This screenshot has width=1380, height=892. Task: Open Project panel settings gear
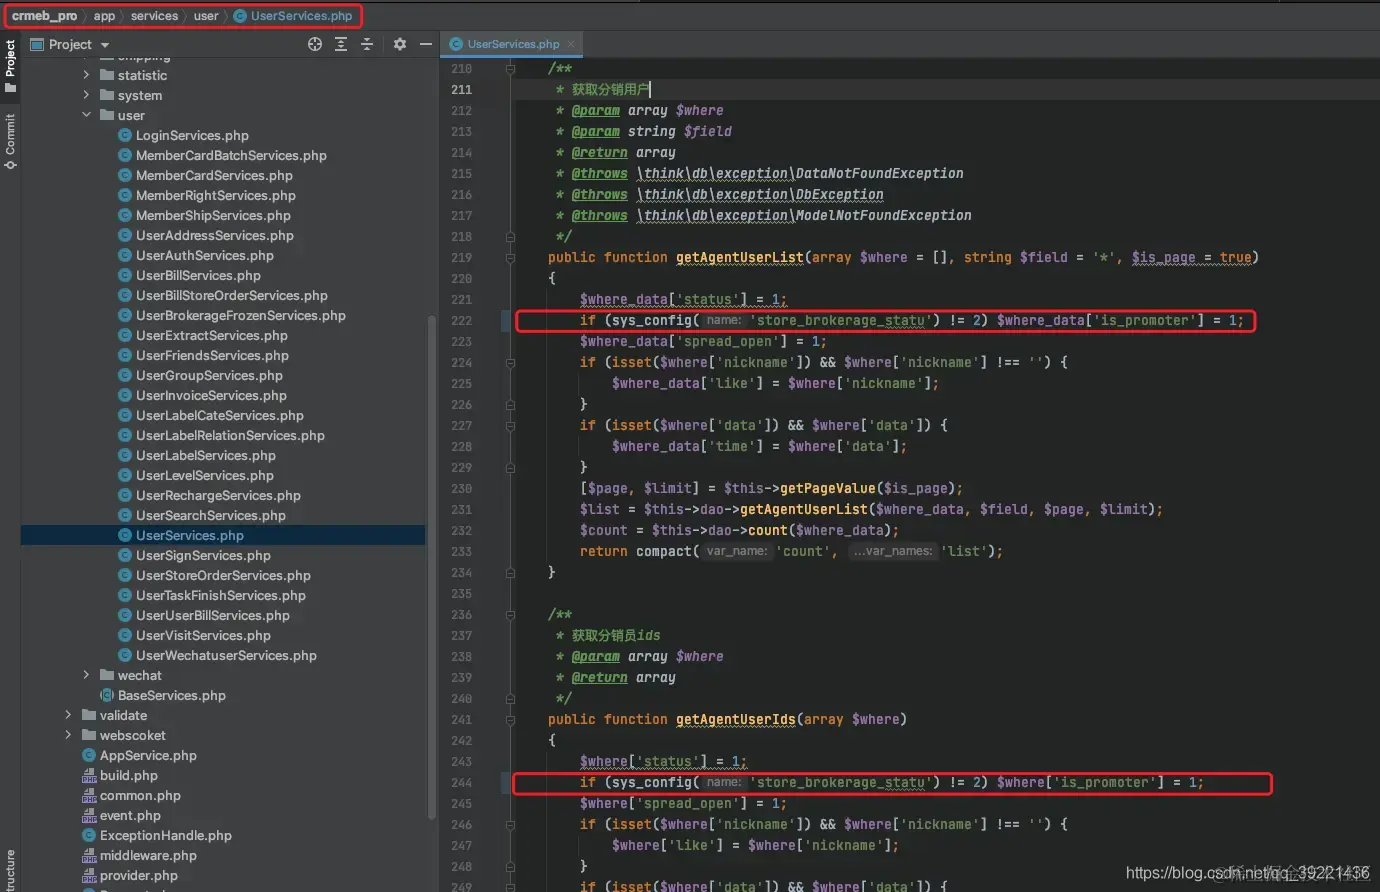[x=400, y=44]
